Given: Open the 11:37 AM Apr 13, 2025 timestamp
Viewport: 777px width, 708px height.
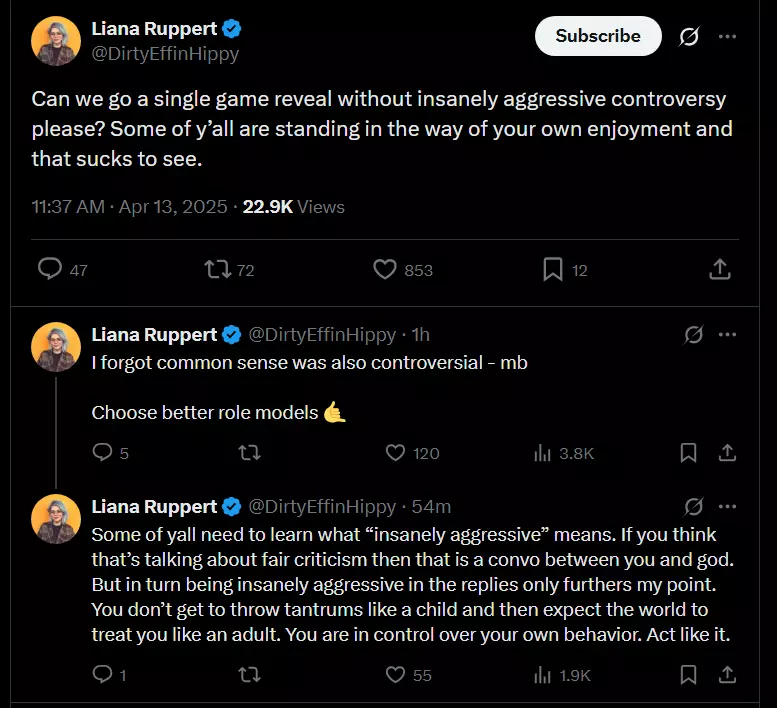Looking at the screenshot, I should [x=129, y=207].
